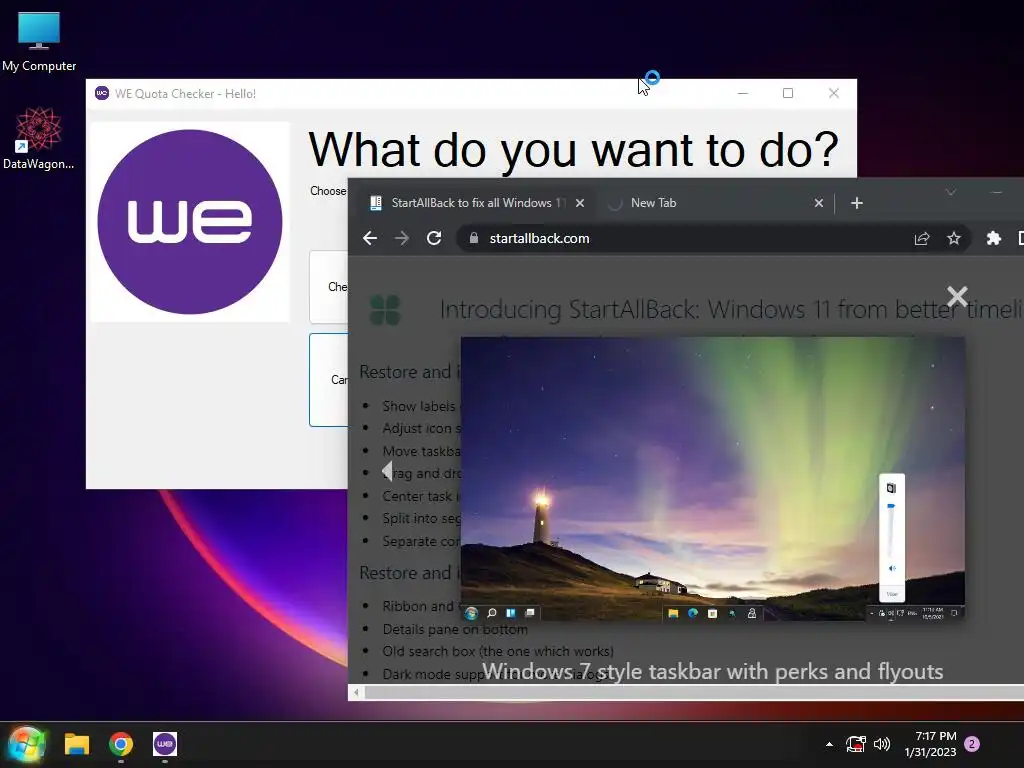Viewport: 1024px width, 768px height.
Task: Click the text "Details pane on bottom"
Action: tap(455, 629)
